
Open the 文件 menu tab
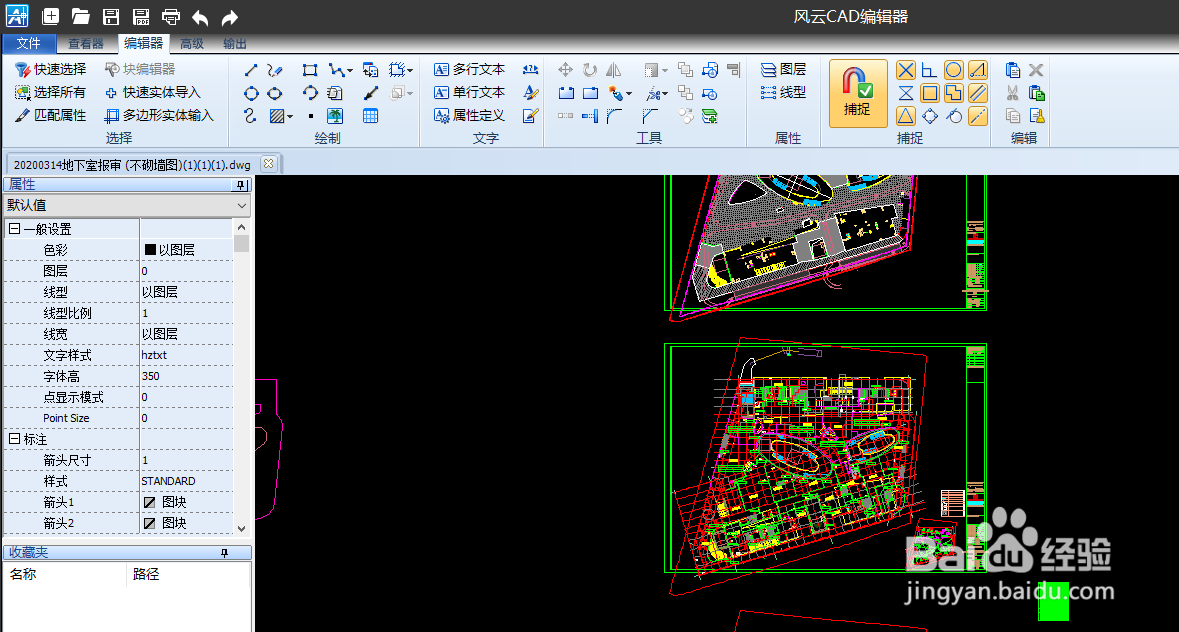coord(29,44)
